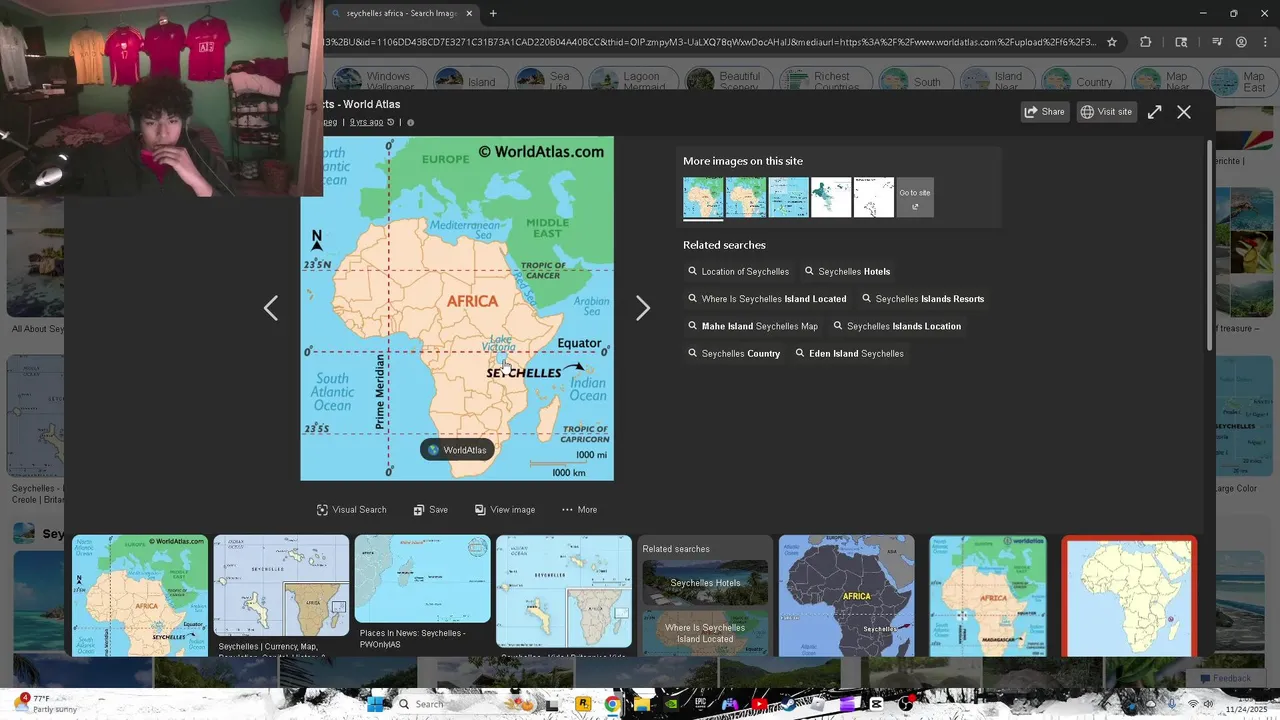Select fourth white island map thumbnail from this site
This screenshot has height=720, width=1280.
(831, 198)
